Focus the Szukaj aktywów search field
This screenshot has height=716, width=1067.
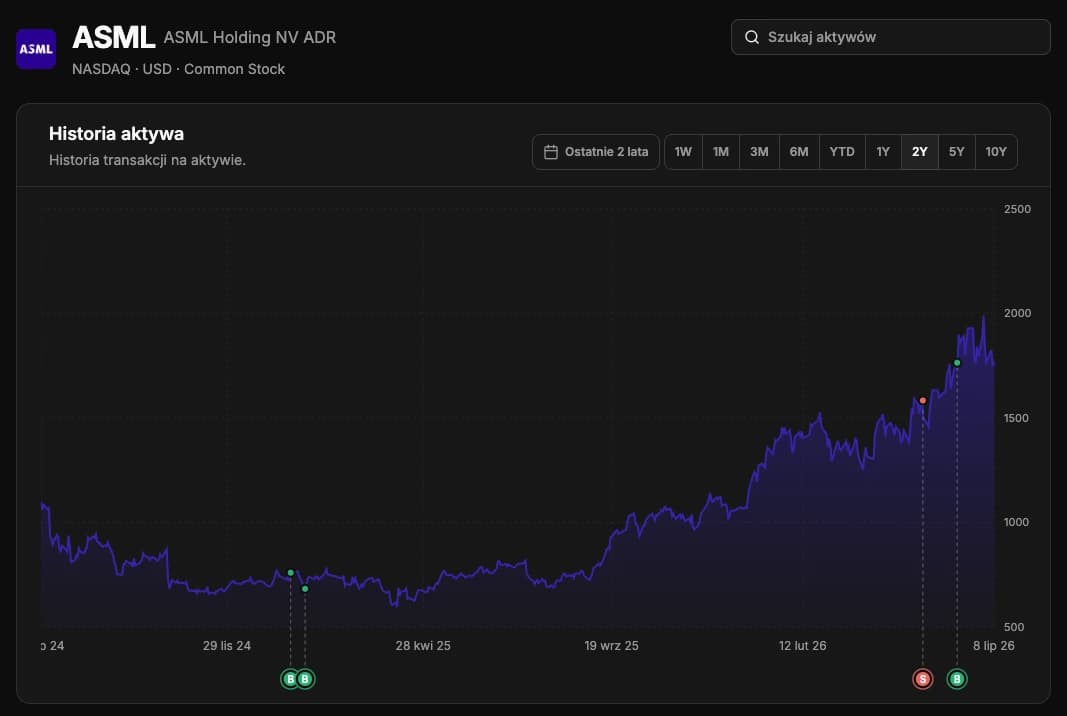coord(891,37)
